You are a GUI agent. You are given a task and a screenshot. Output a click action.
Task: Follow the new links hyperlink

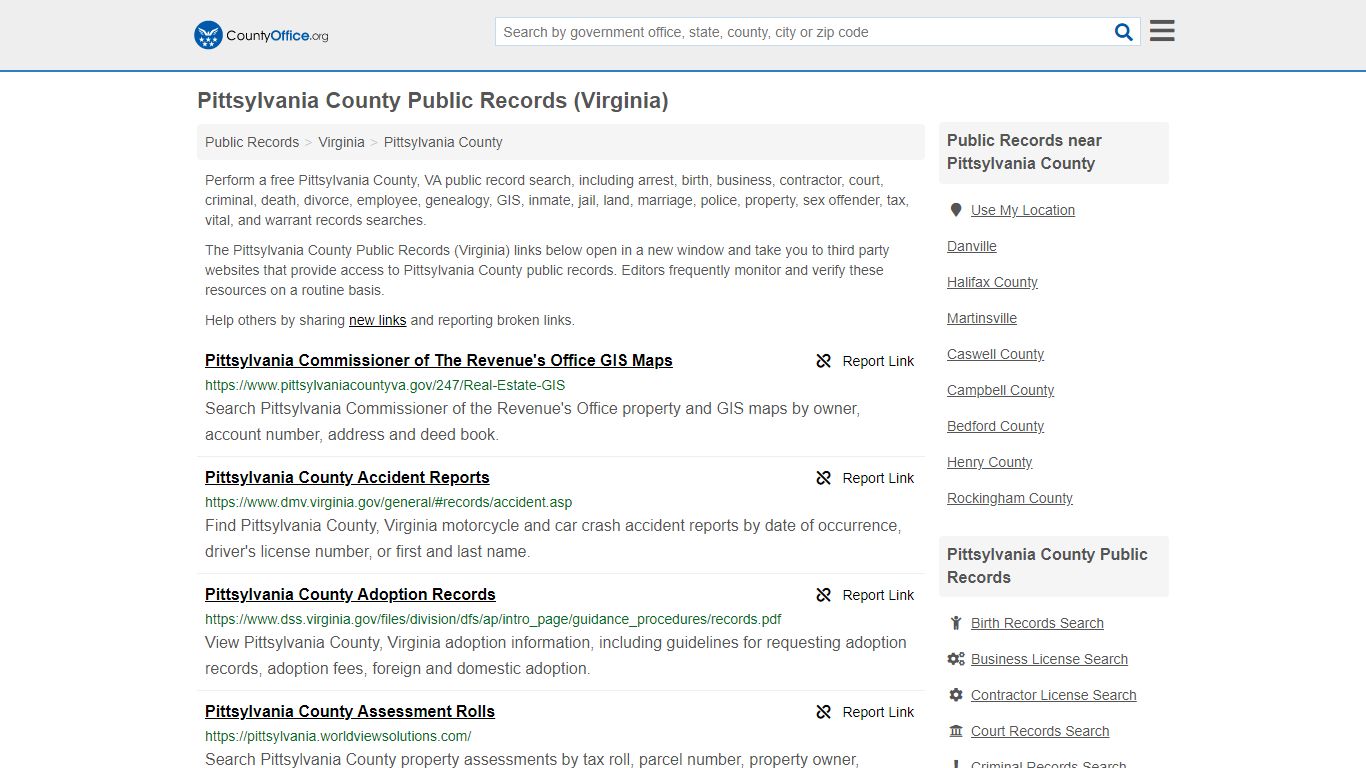point(377,320)
